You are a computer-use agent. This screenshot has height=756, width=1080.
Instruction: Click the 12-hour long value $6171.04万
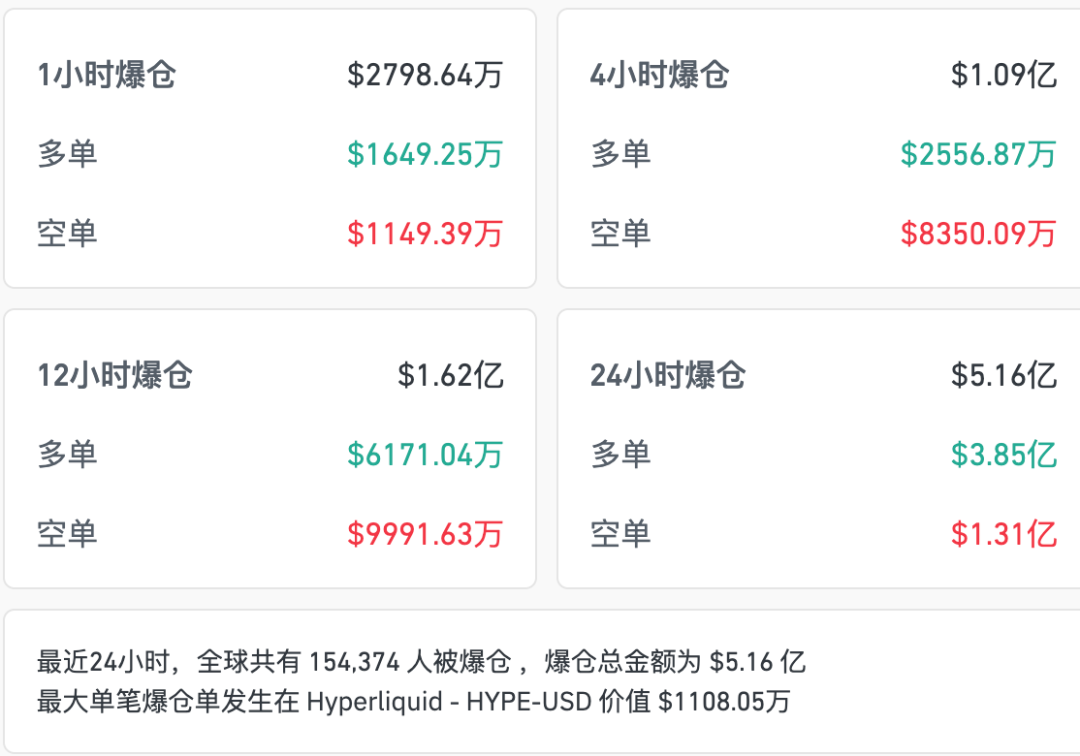[425, 455]
